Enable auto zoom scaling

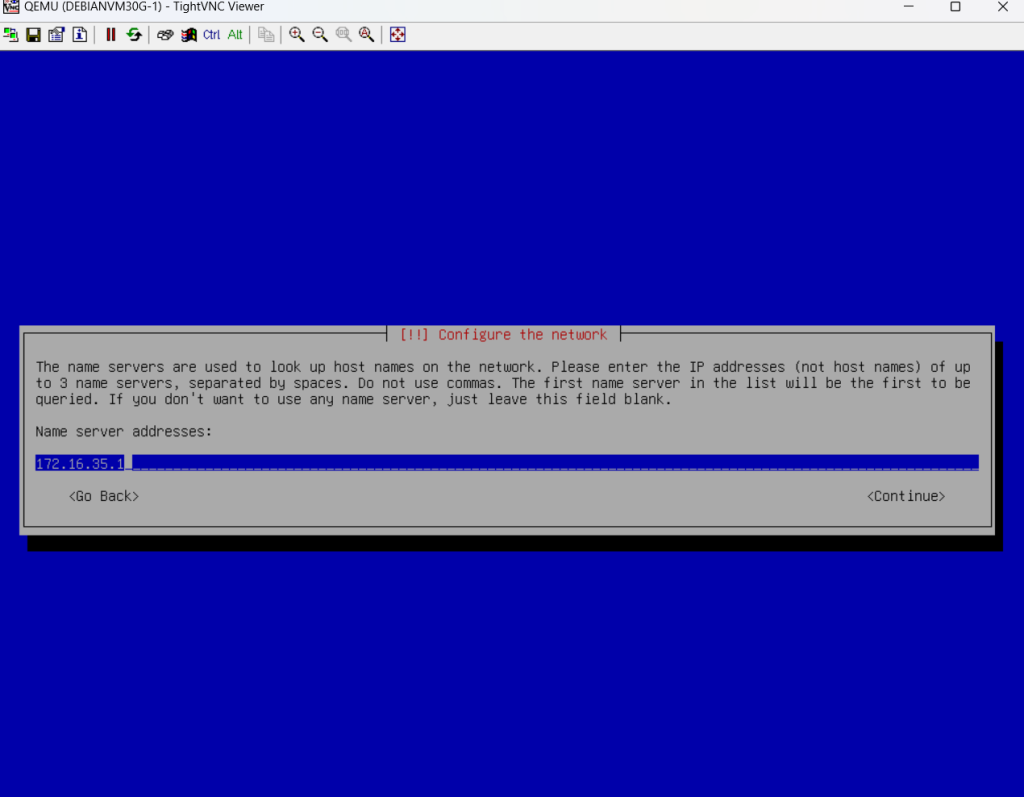coord(366,35)
